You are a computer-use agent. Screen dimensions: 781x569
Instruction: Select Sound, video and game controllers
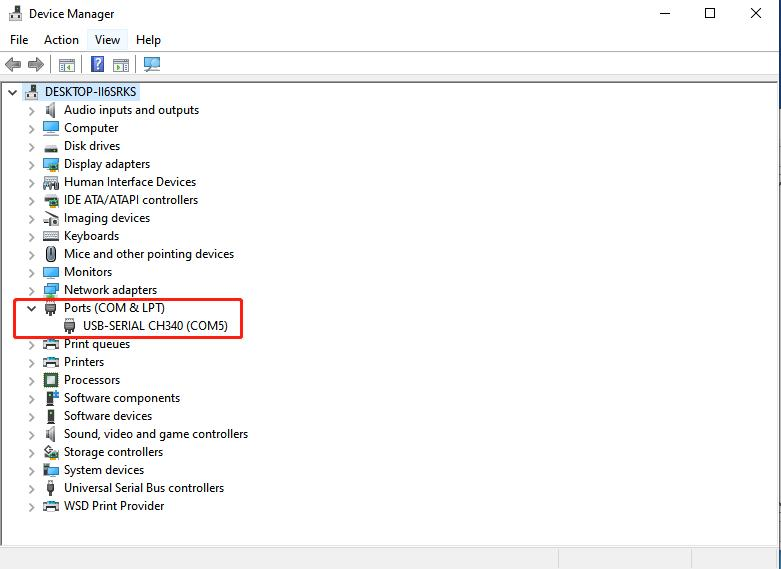pos(156,434)
